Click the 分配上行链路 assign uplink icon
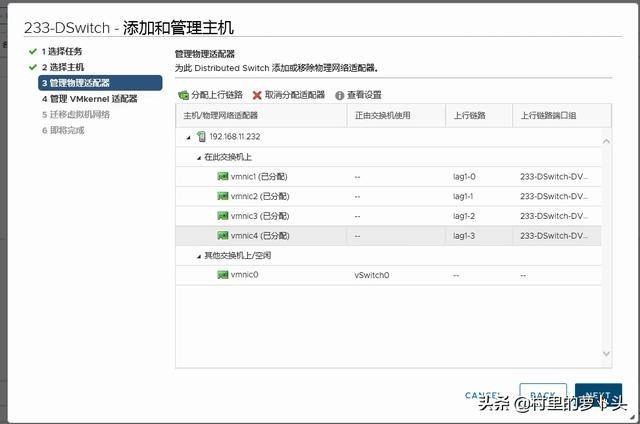 [183, 95]
